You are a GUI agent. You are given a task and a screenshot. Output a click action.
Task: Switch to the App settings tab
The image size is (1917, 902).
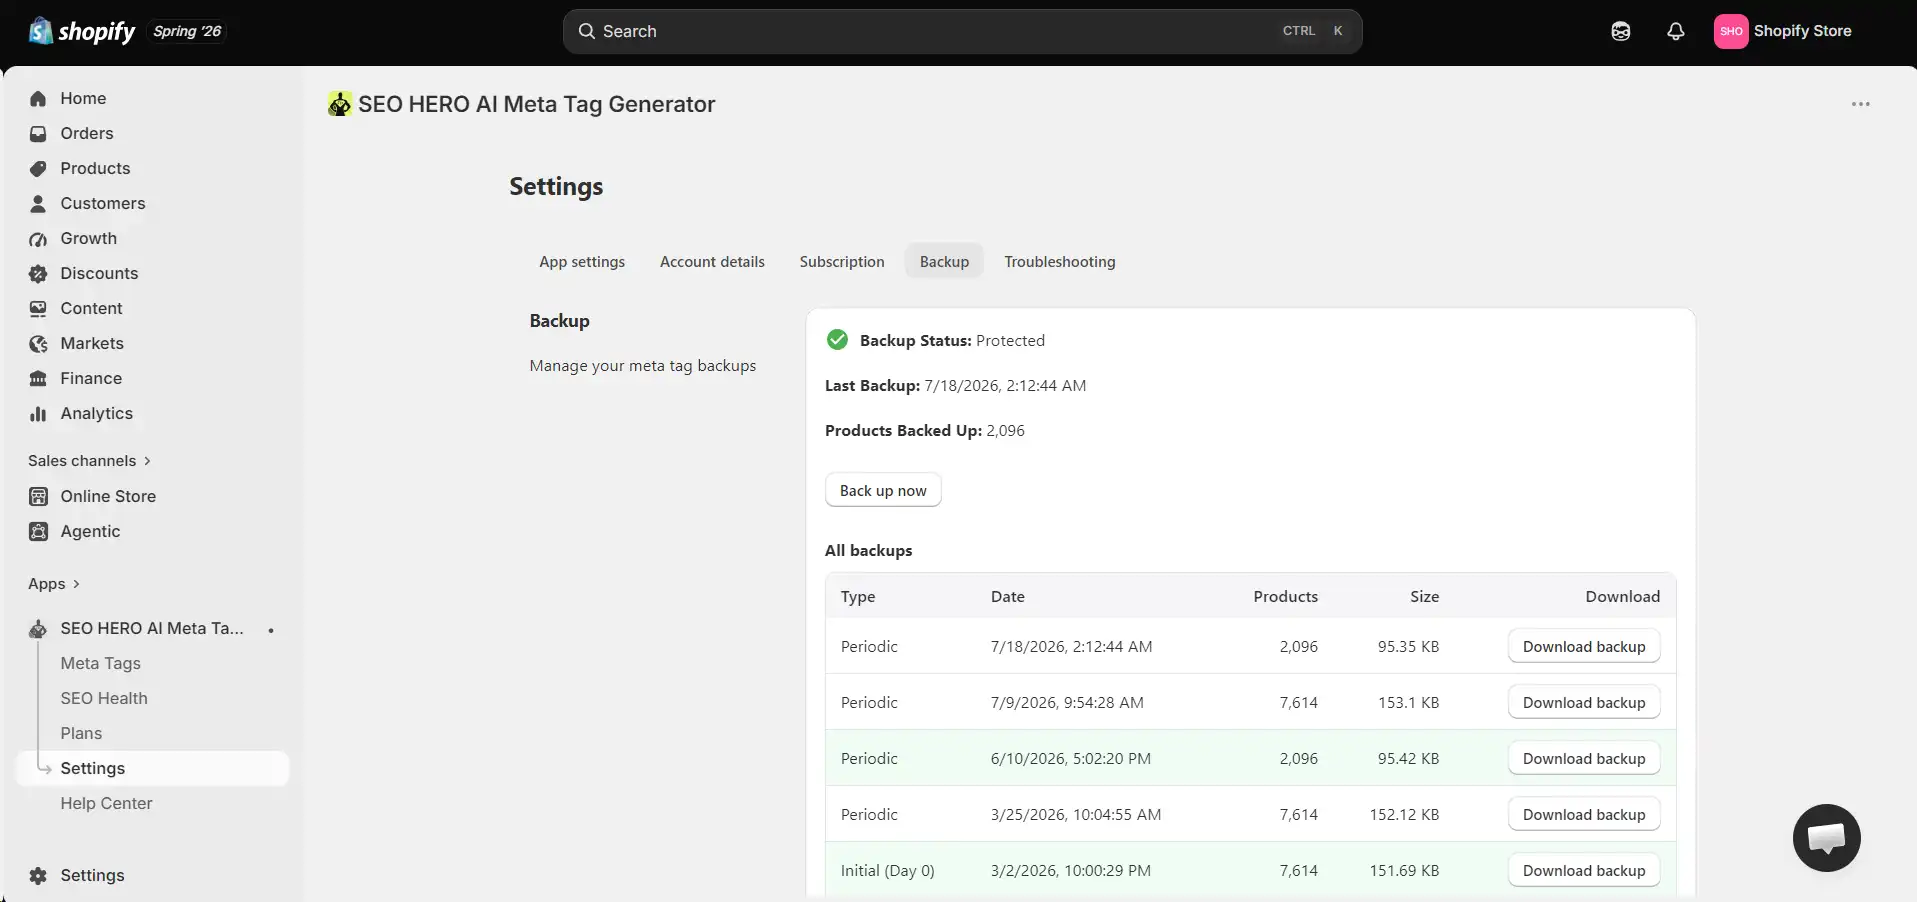pyautogui.click(x=582, y=261)
